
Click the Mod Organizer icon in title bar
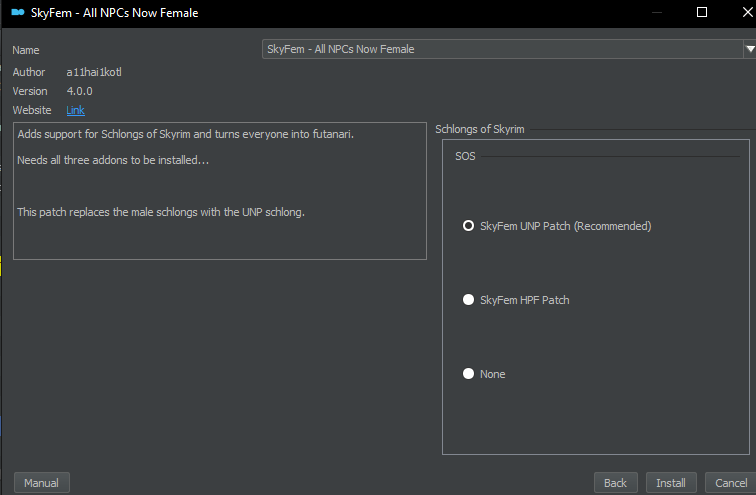[18, 13]
